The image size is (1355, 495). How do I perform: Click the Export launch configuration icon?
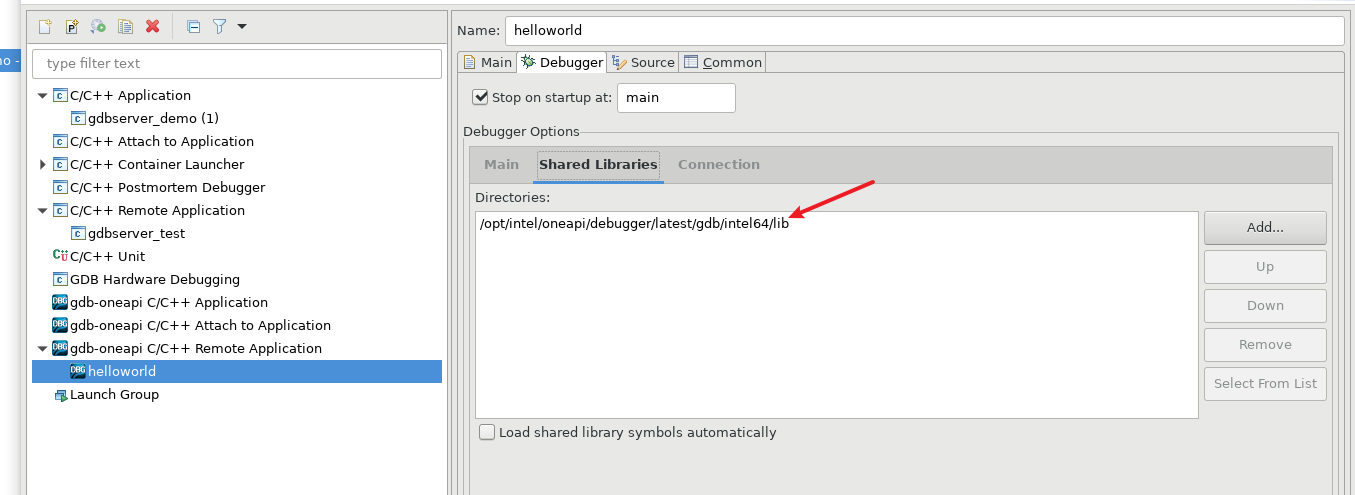98,27
